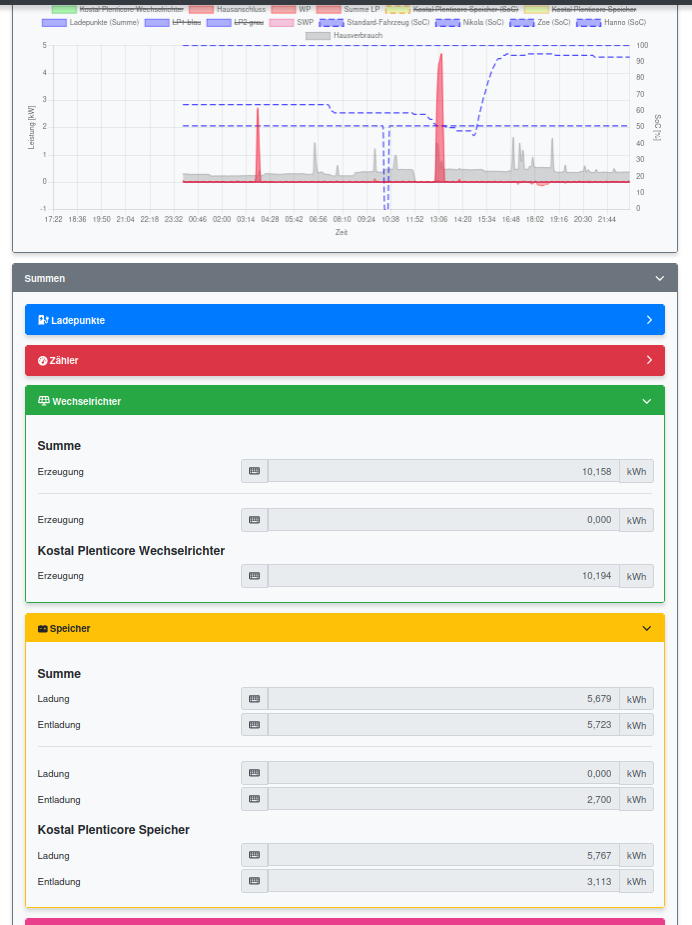This screenshot has width=692, height=925.
Task: Click the keyboard icon beside Entladung 2,700
Action: coord(254,799)
